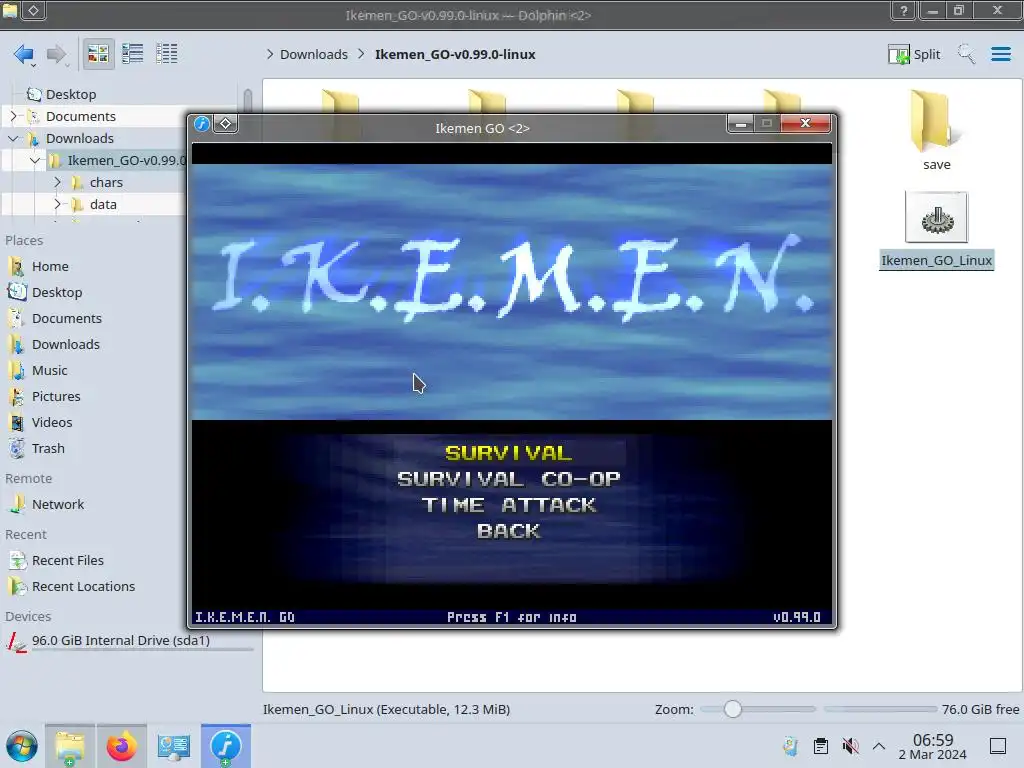This screenshot has width=1024, height=768.
Task: Select the save folder
Action: coord(936,130)
